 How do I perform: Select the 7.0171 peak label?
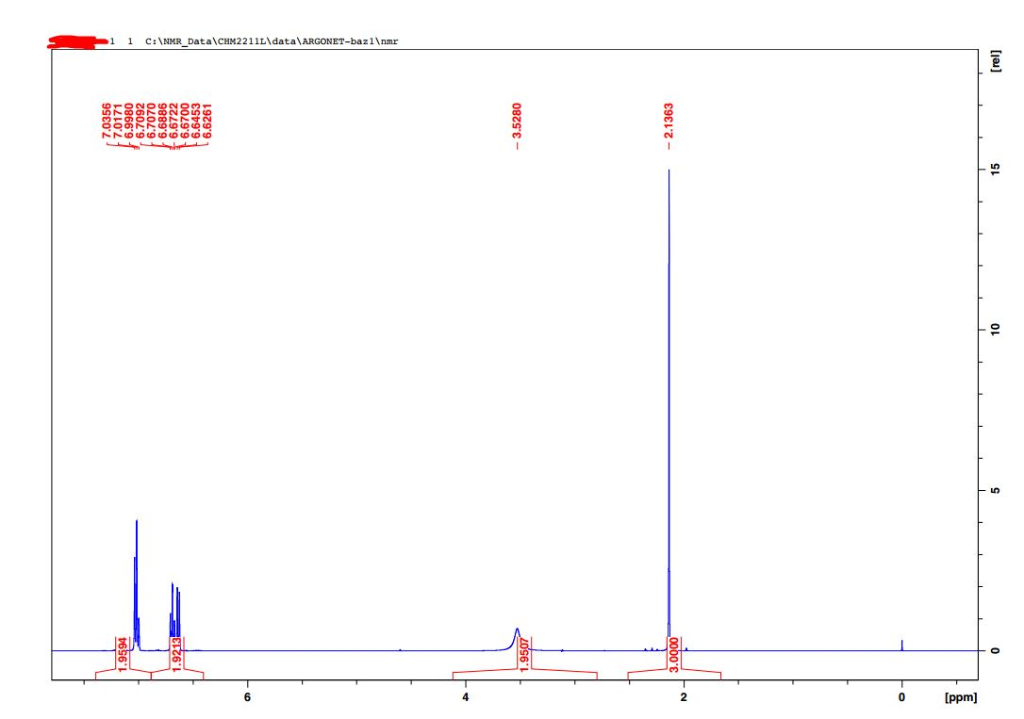pos(118,120)
